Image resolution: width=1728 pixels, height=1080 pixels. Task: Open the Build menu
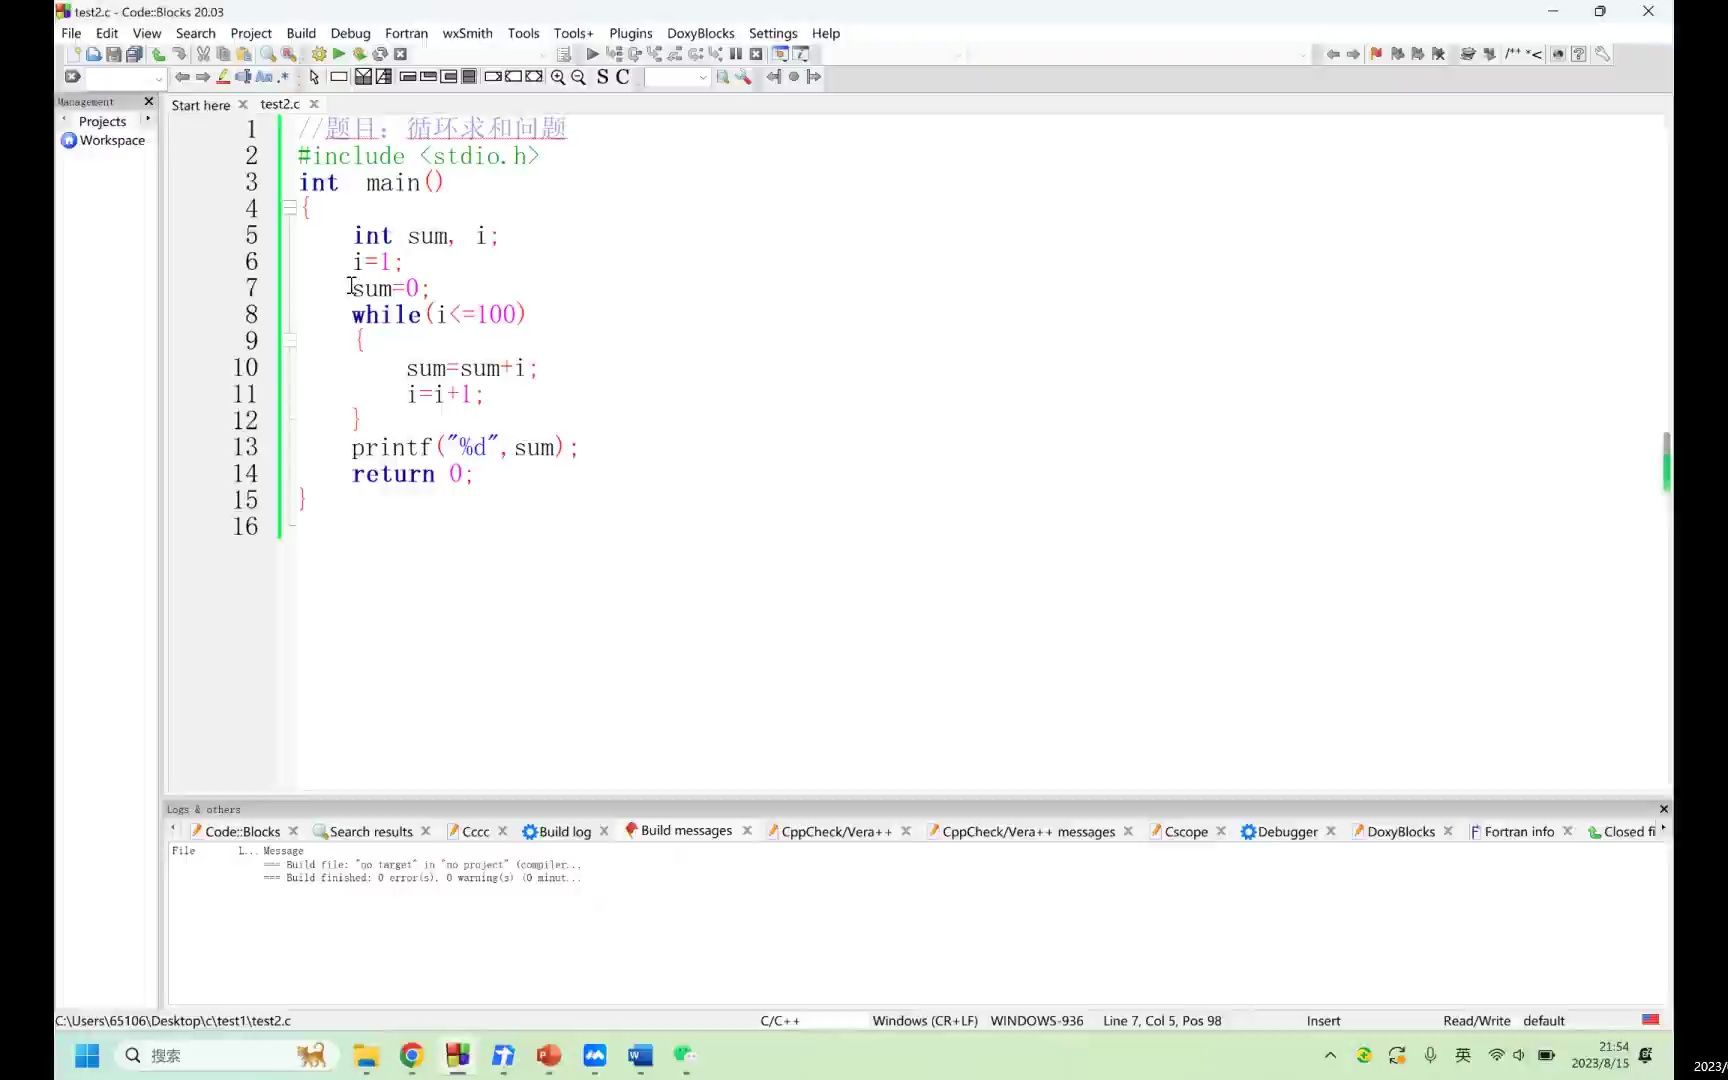300,33
